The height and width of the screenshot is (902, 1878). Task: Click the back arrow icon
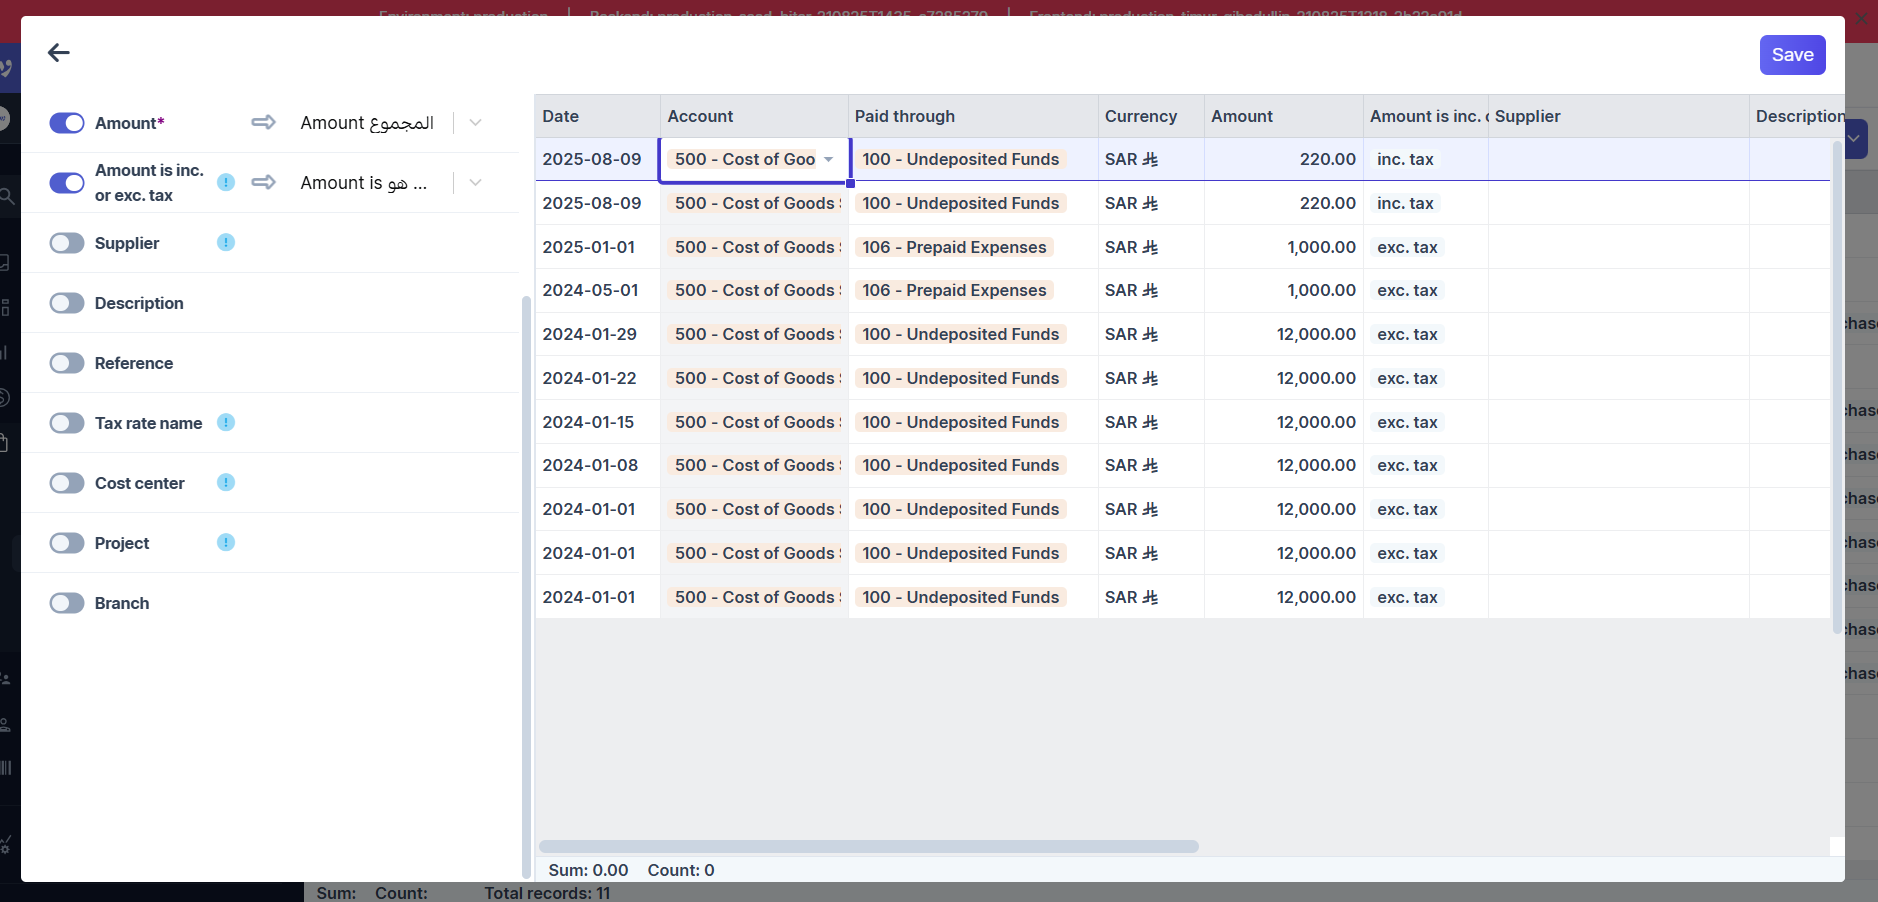click(59, 53)
